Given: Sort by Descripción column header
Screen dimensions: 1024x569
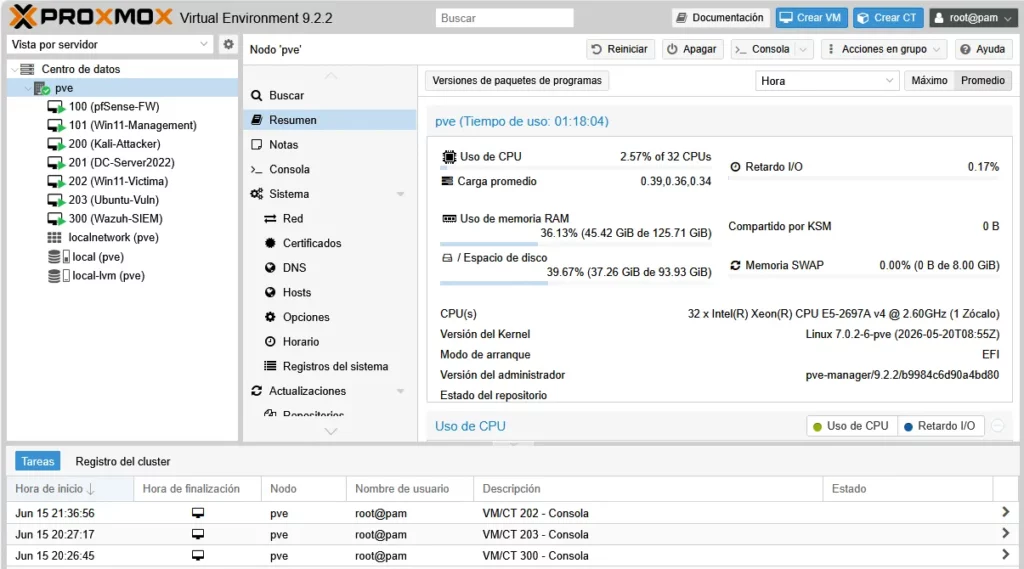Looking at the screenshot, I should click(x=648, y=489).
